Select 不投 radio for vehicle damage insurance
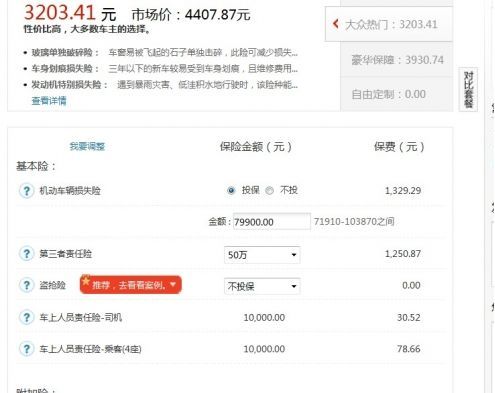This screenshot has height=393, width=495. (269, 191)
